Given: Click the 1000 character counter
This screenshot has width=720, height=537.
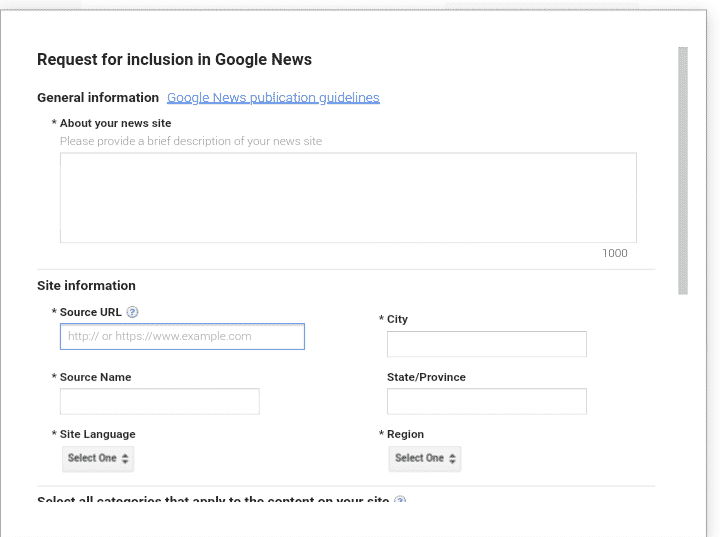Looking at the screenshot, I should 615,253.
